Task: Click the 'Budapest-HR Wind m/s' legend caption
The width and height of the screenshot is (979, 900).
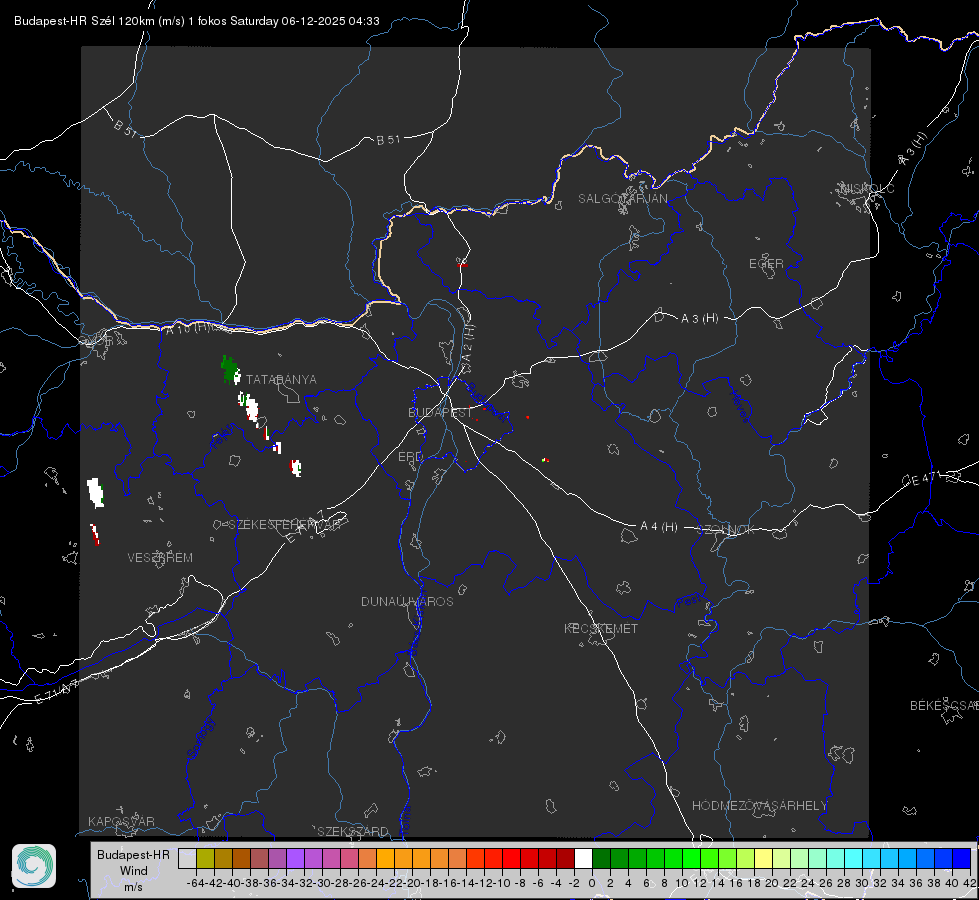Action: pos(134,870)
